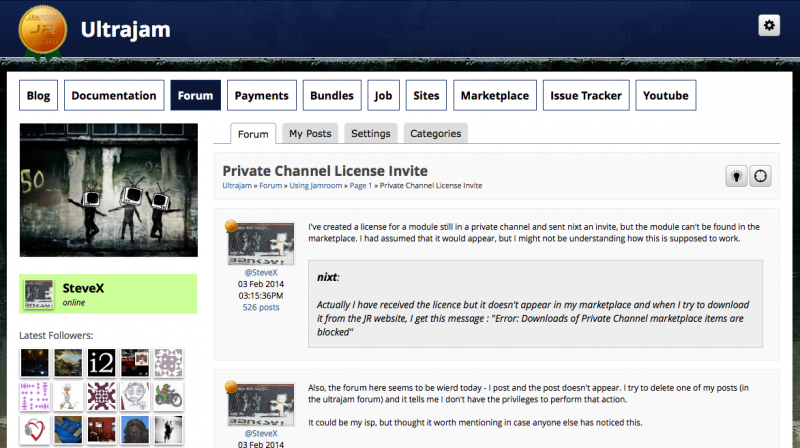Open the dark red collage follower avatar

[135, 363]
